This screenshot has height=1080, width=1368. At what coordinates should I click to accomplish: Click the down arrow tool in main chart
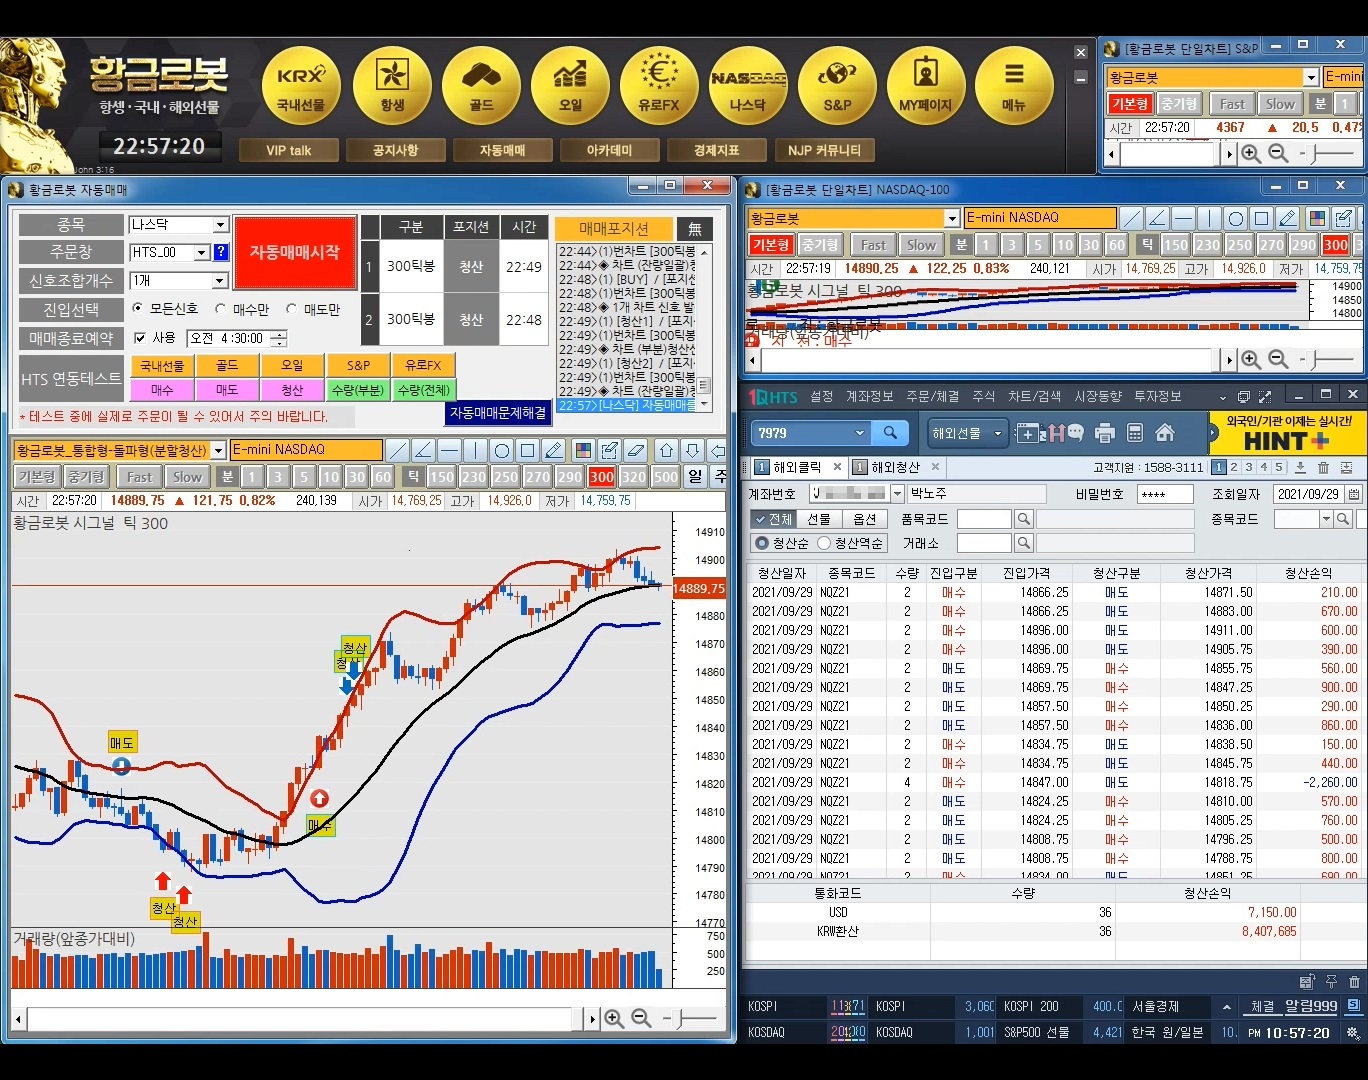(692, 450)
